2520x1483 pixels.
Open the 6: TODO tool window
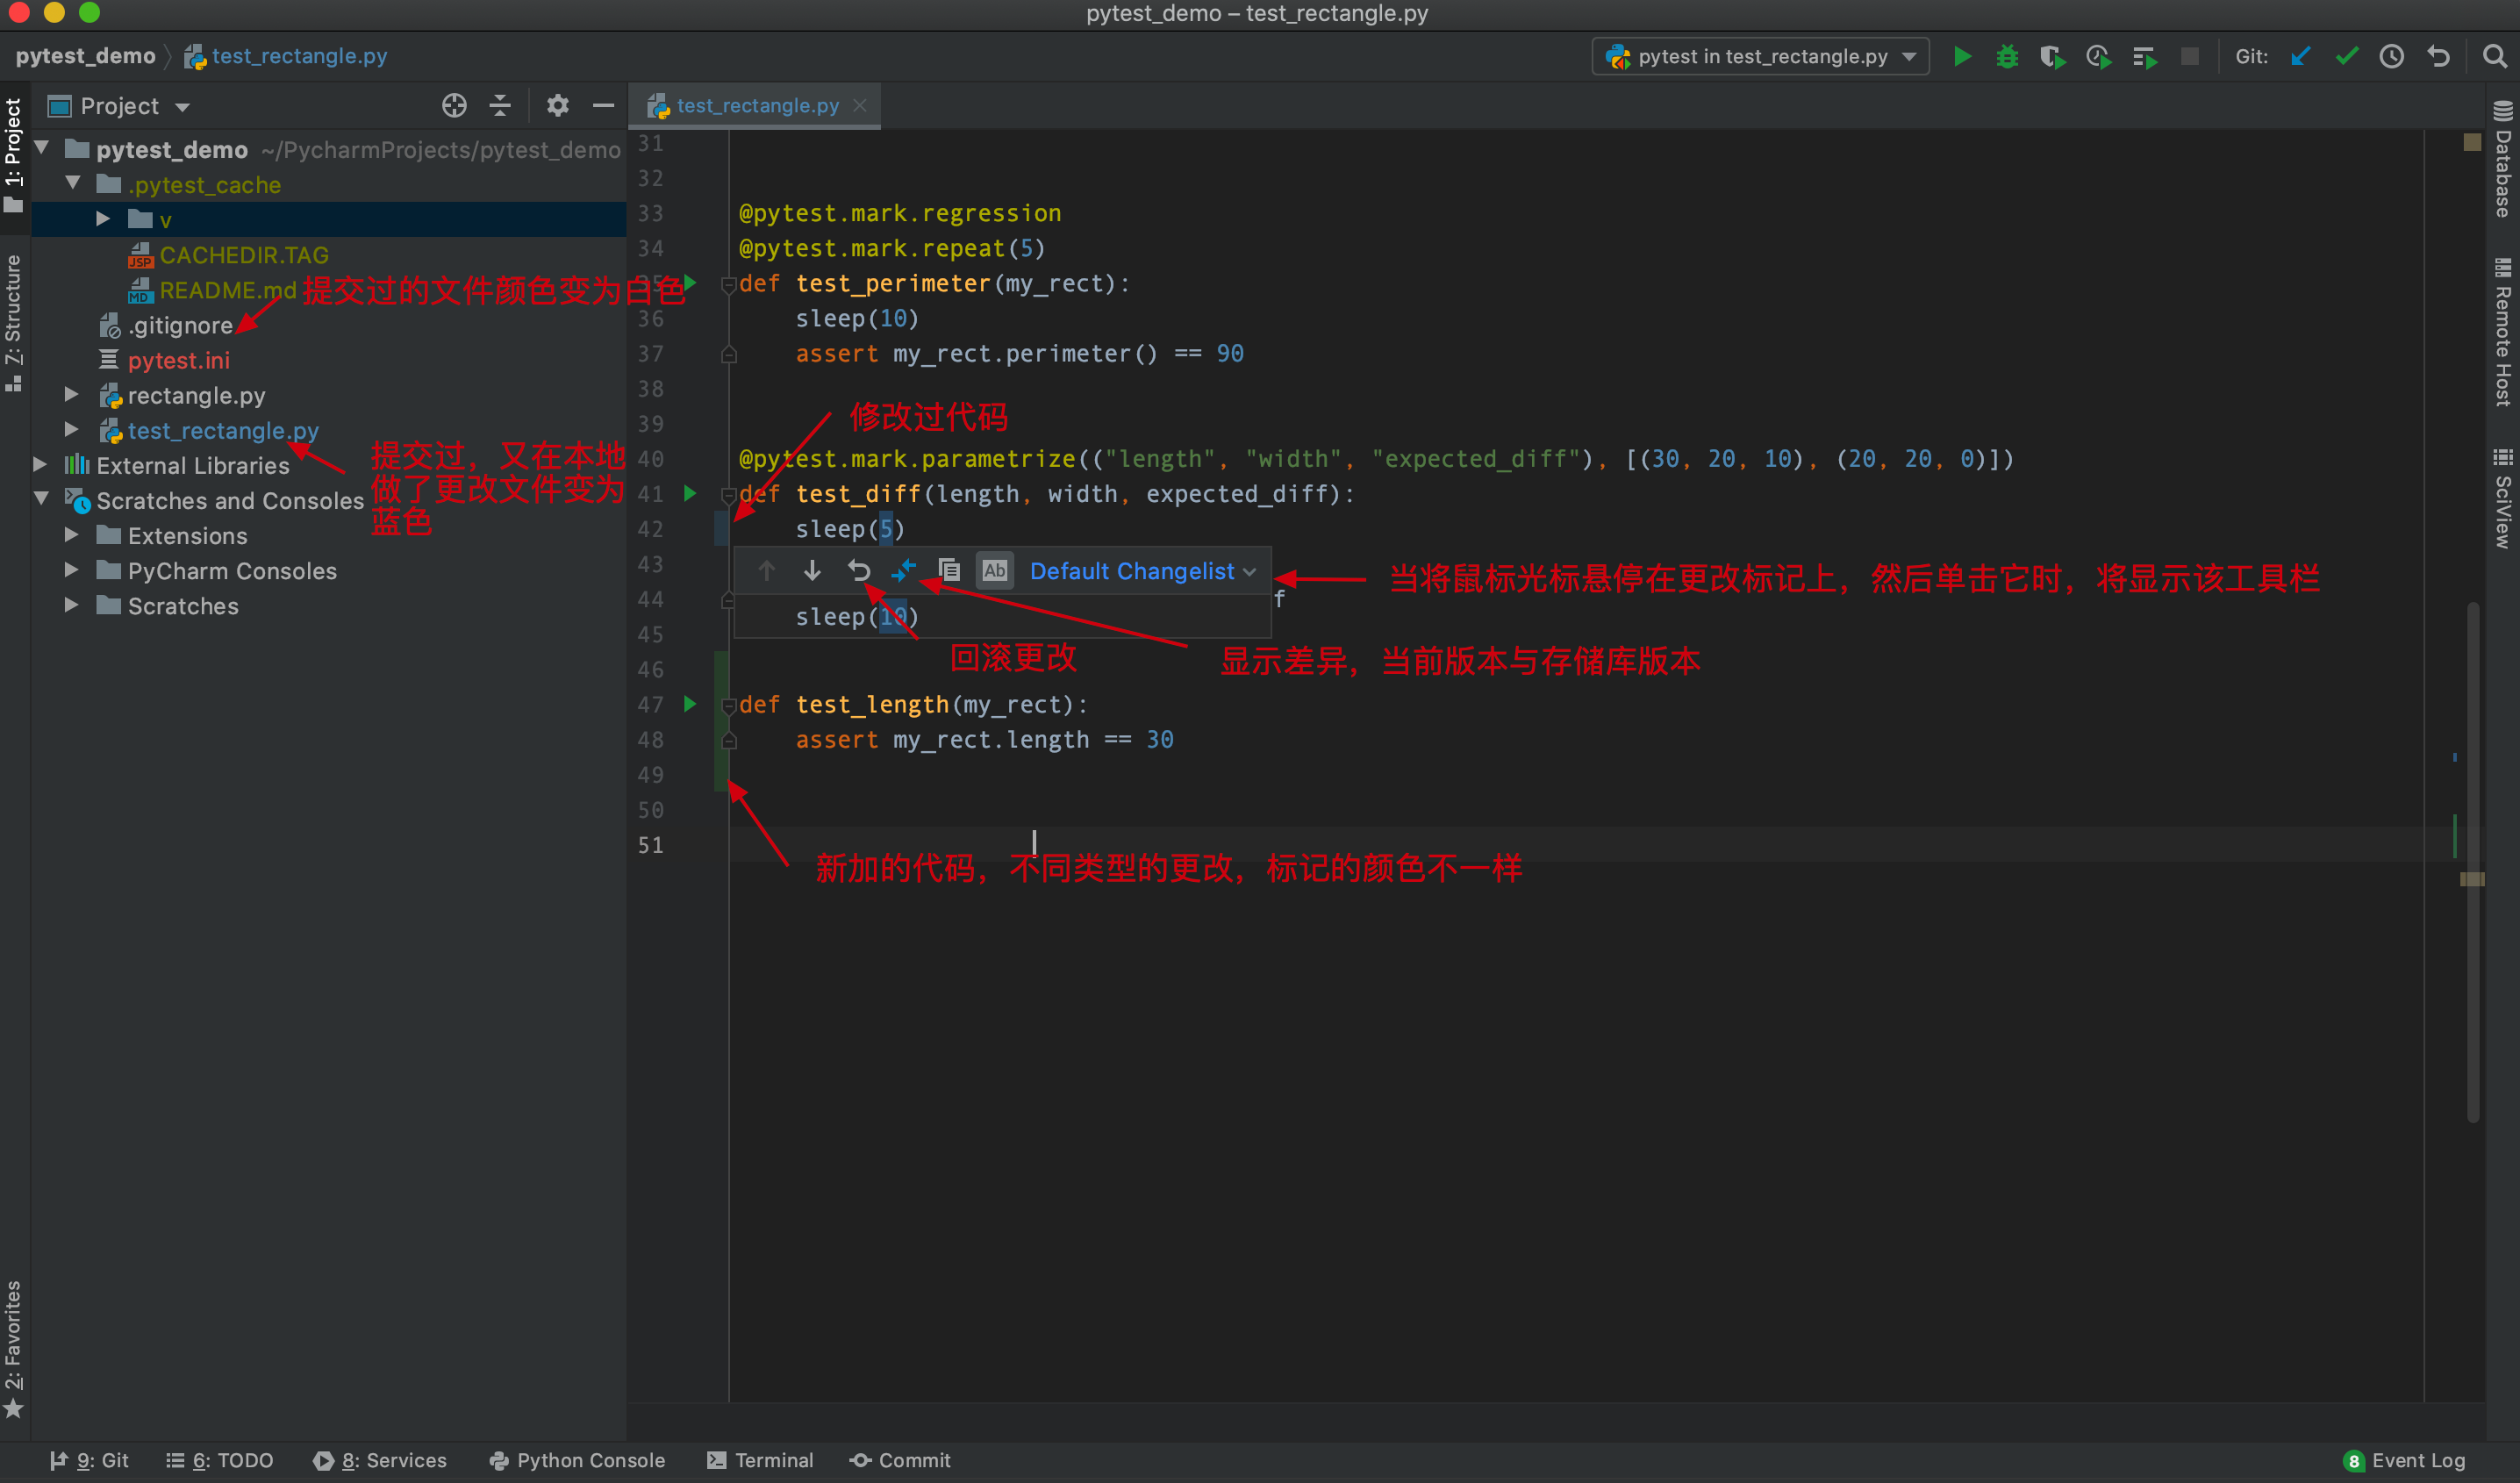[219, 1460]
